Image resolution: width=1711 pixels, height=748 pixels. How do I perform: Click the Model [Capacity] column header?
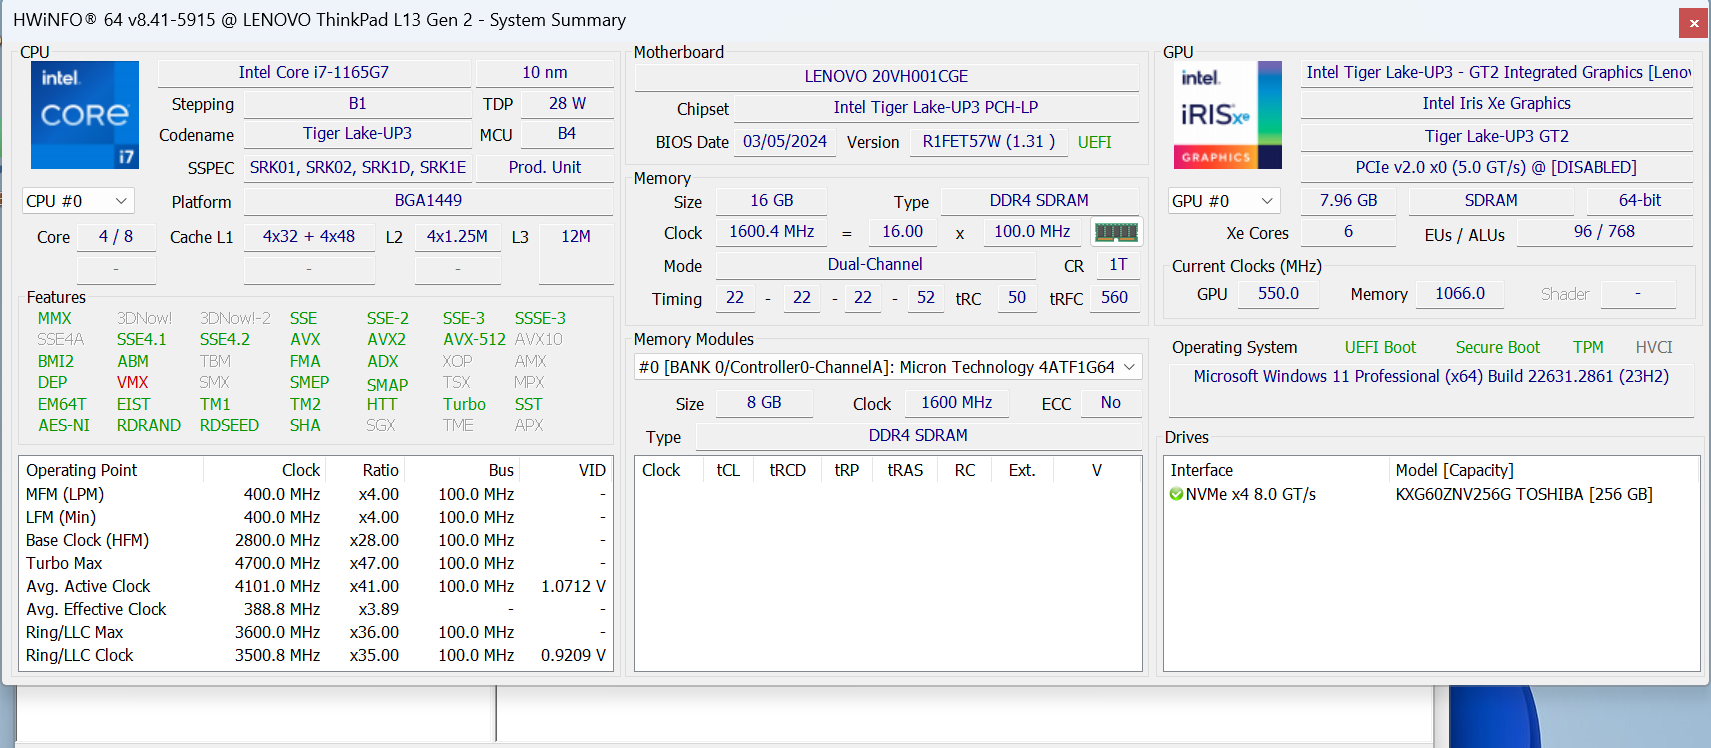tap(1543, 470)
